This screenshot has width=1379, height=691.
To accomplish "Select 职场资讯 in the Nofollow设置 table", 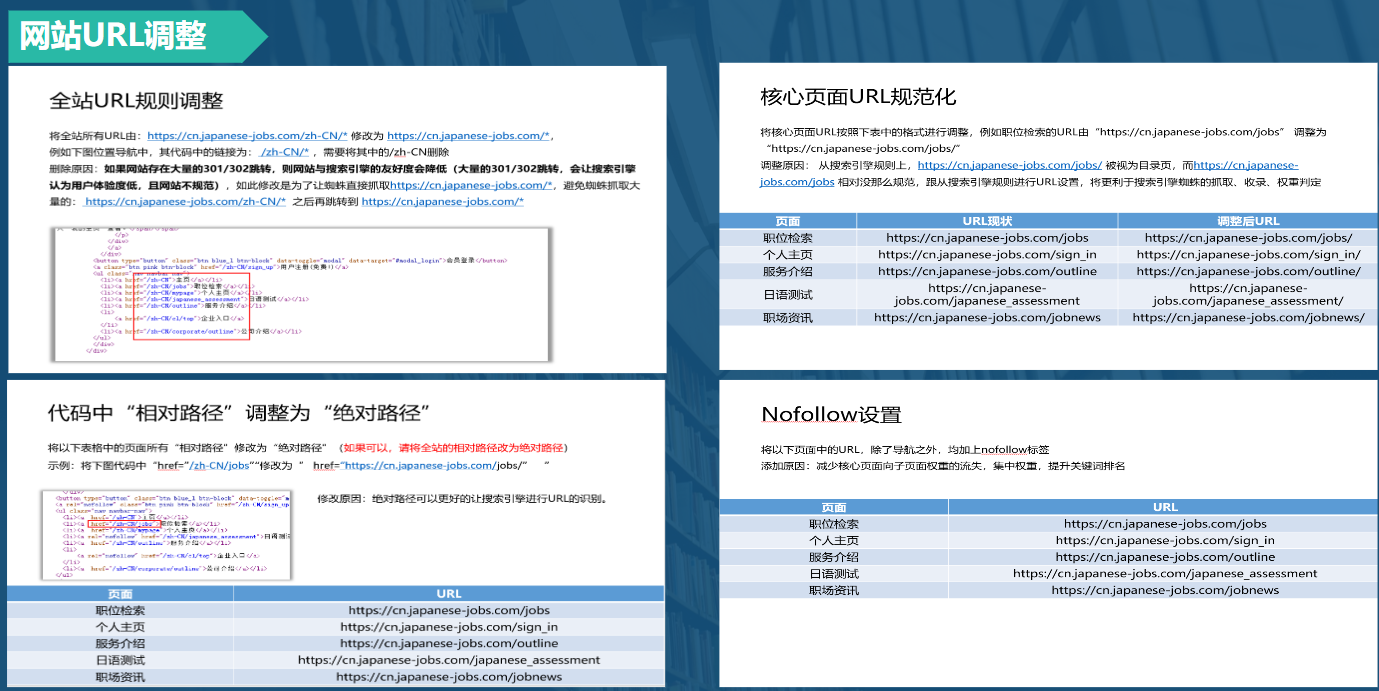I will [834, 590].
